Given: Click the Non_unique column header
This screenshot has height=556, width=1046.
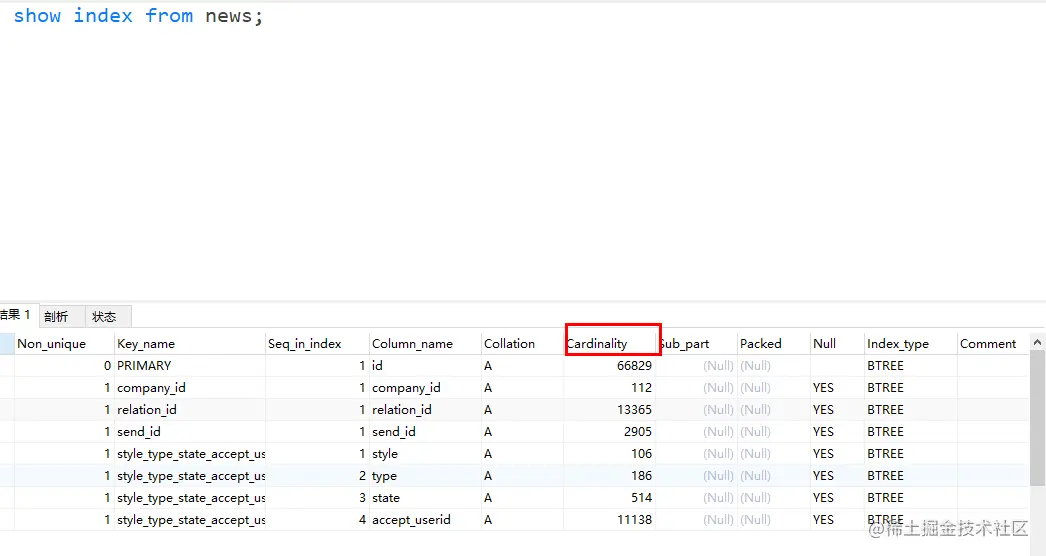Looking at the screenshot, I should [64, 344].
